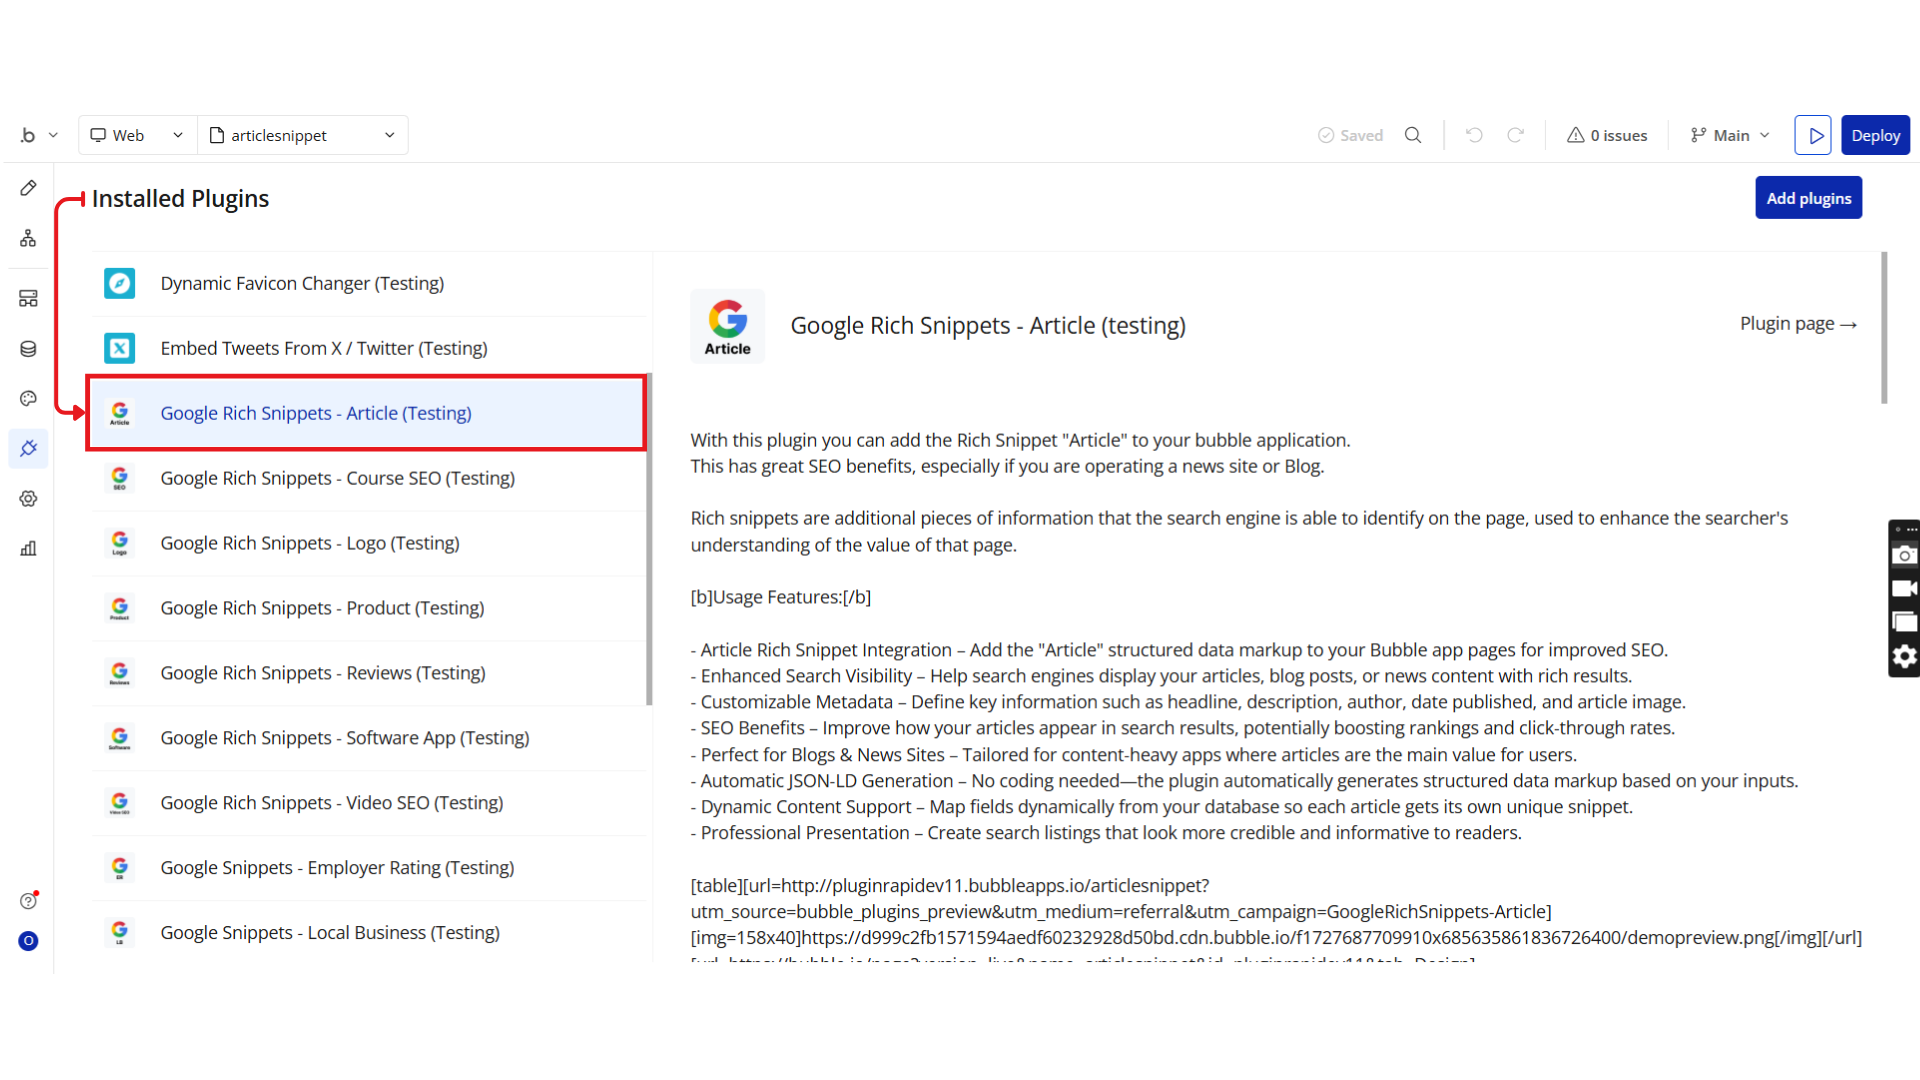Select Dynamic Favicon Changer plugin

click(302, 283)
